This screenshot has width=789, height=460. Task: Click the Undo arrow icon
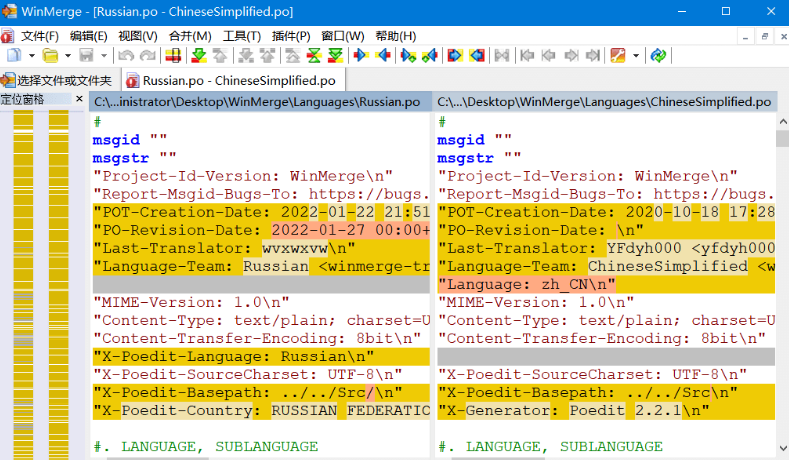(x=126, y=55)
